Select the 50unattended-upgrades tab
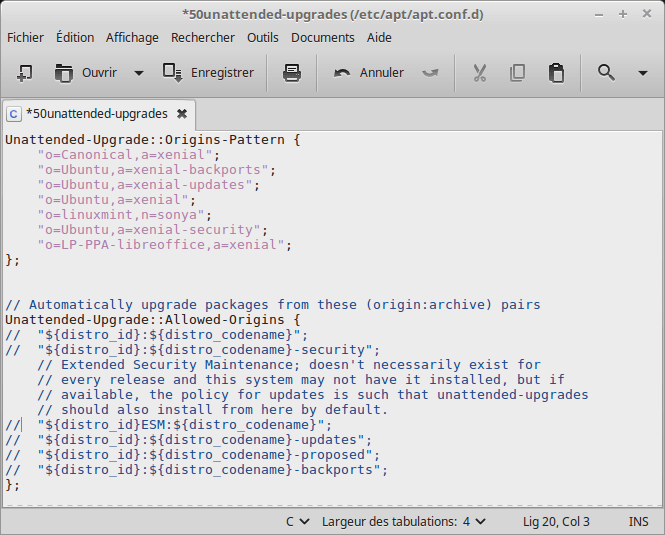 [x=97, y=114]
